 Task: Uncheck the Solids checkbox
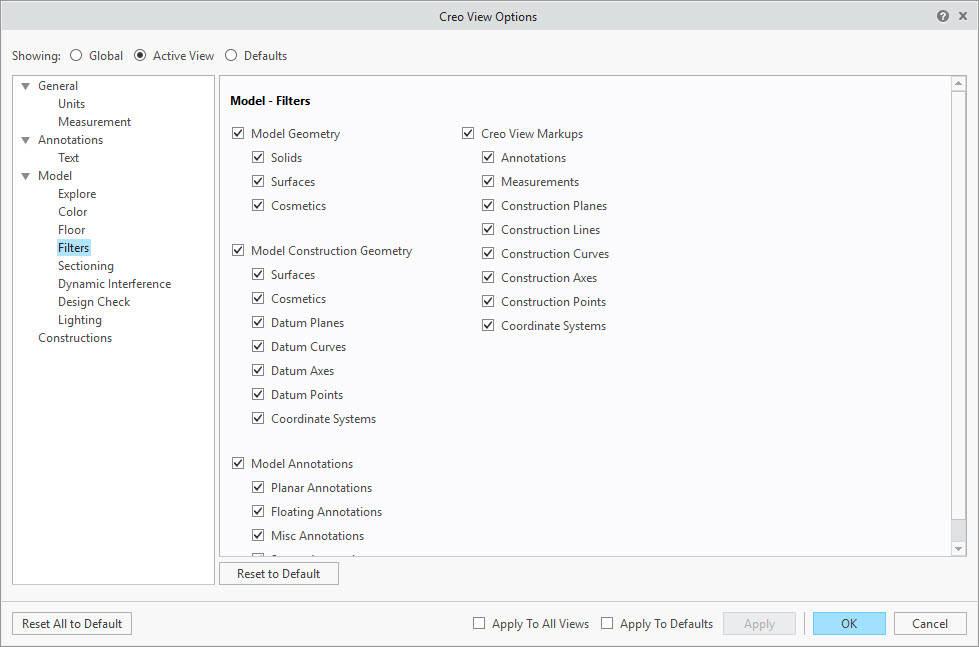pyautogui.click(x=258, y=157)
